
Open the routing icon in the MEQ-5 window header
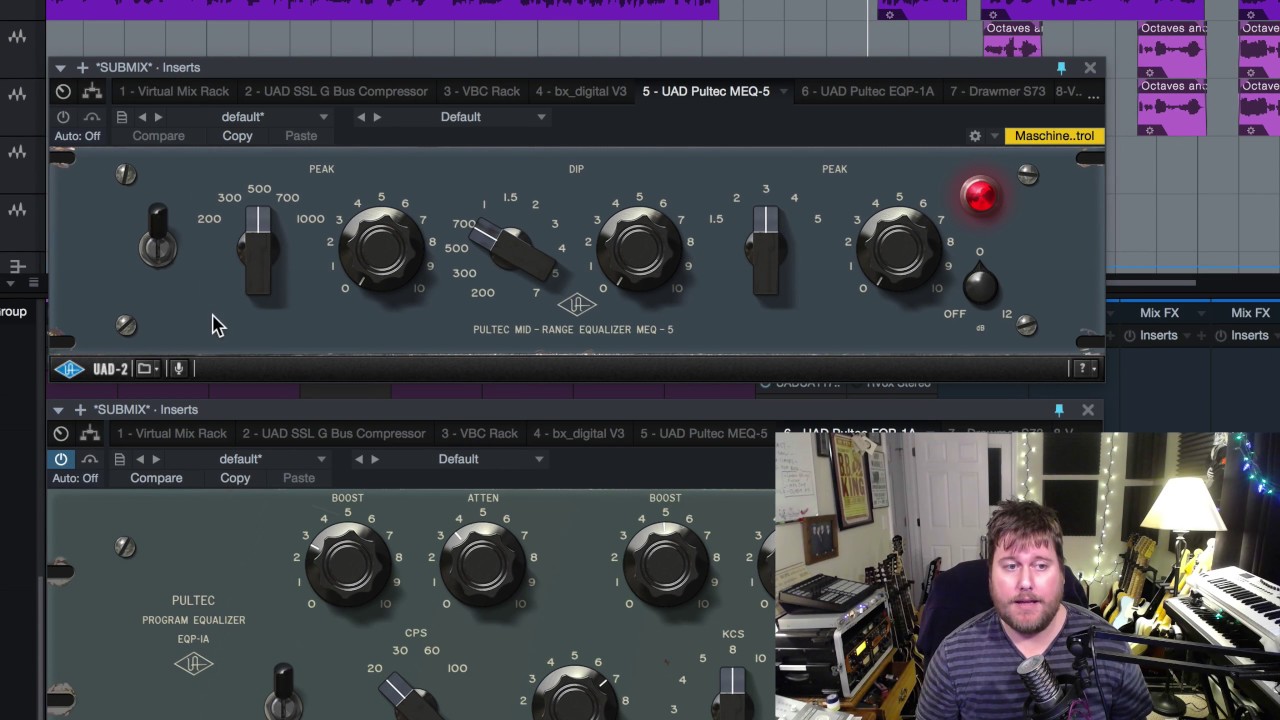tap(93, 91)
